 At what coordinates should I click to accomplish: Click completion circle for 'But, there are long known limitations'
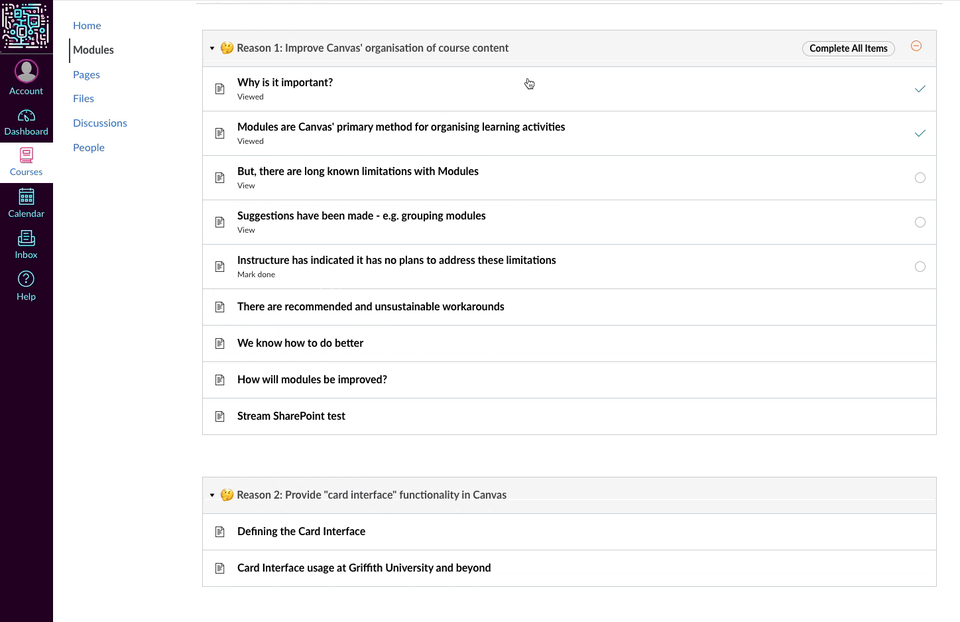point(920,178)
